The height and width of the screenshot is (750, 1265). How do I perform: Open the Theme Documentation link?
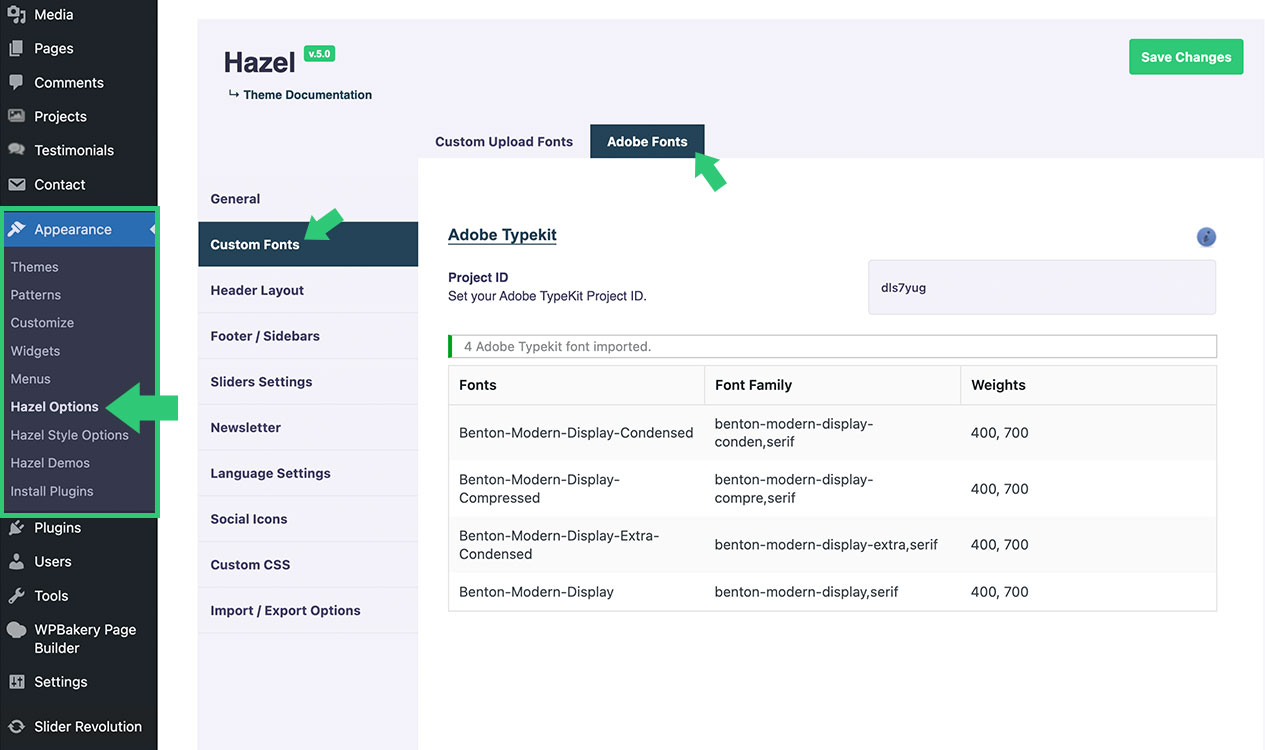(x=307, y=95)
